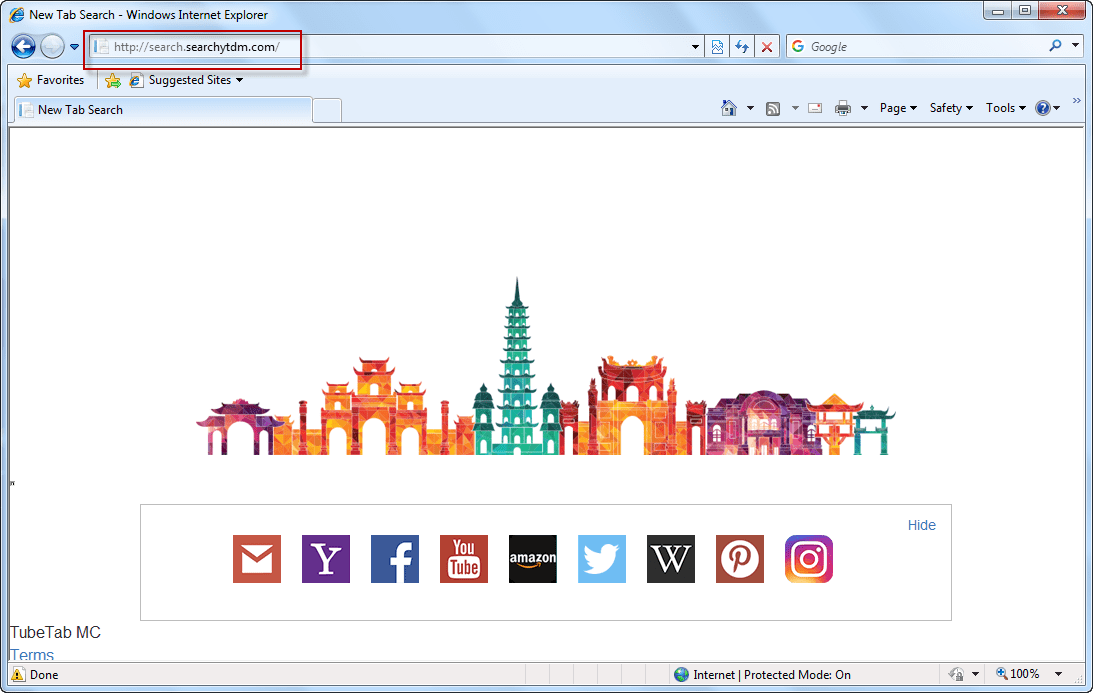Open the Pinterest shortcut tile

tap(740, 559)
